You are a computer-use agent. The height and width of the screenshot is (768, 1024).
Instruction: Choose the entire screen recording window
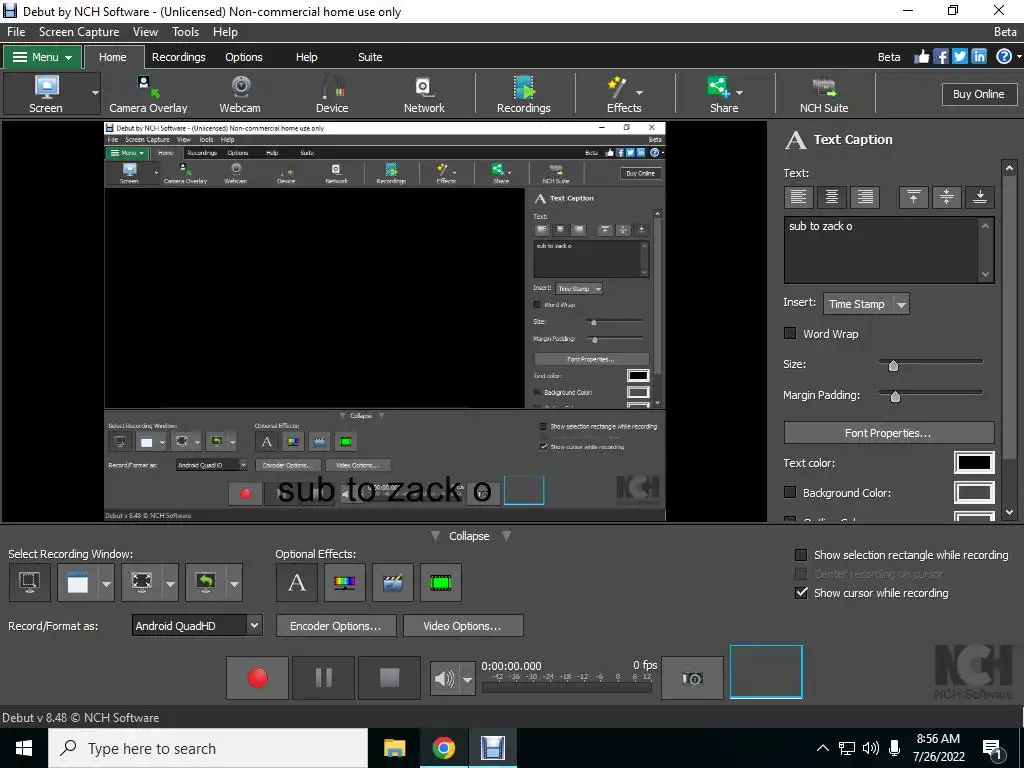pyautogui.click(x=29, y=582)
